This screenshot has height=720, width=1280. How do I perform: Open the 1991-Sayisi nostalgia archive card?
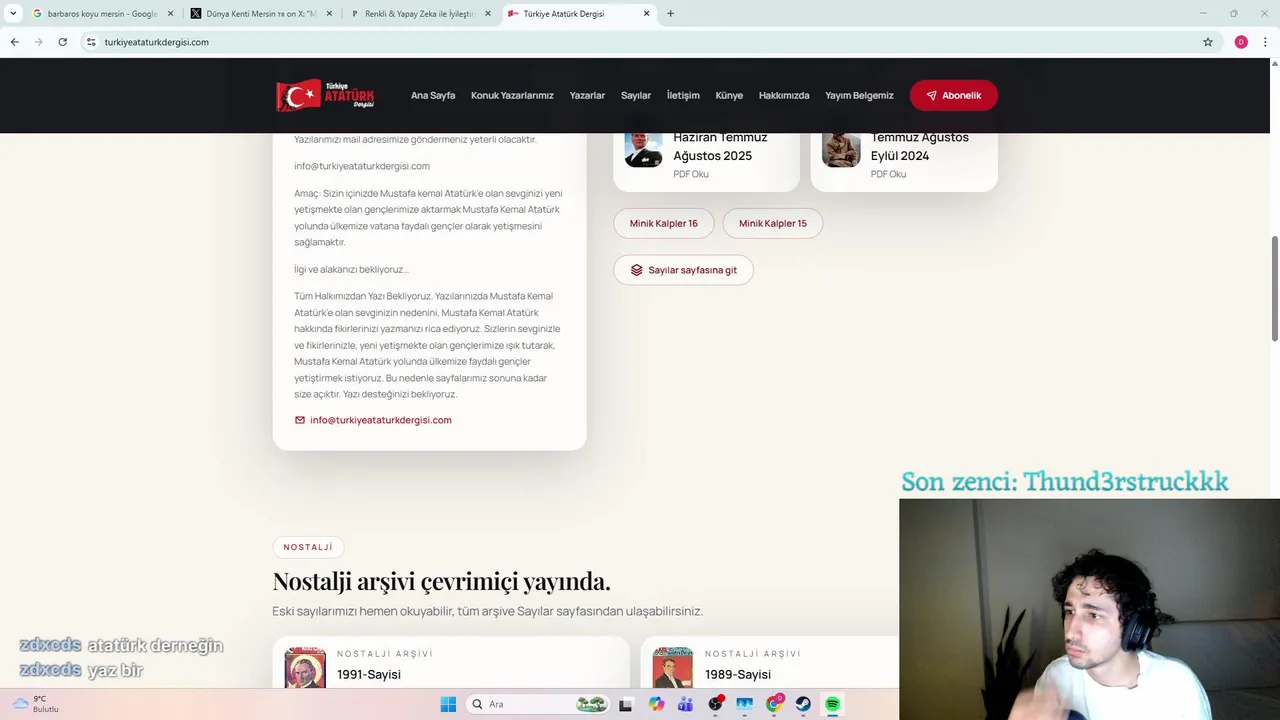click(x=451, y=664)
